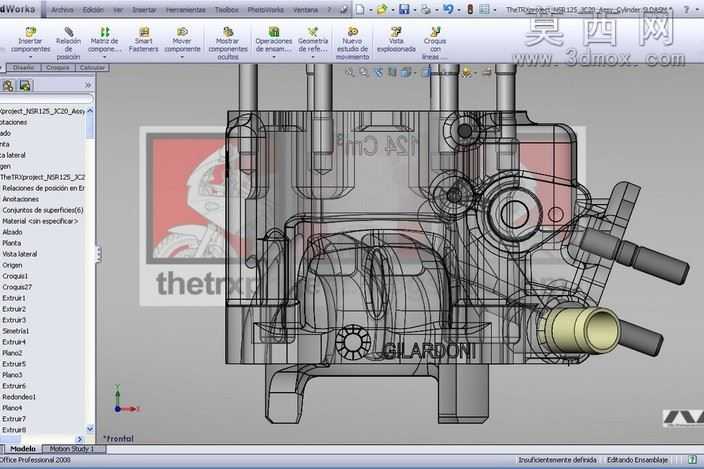The image size is (704, 469).
Task: Print the document with printer icon
Action: coord(426,9)
